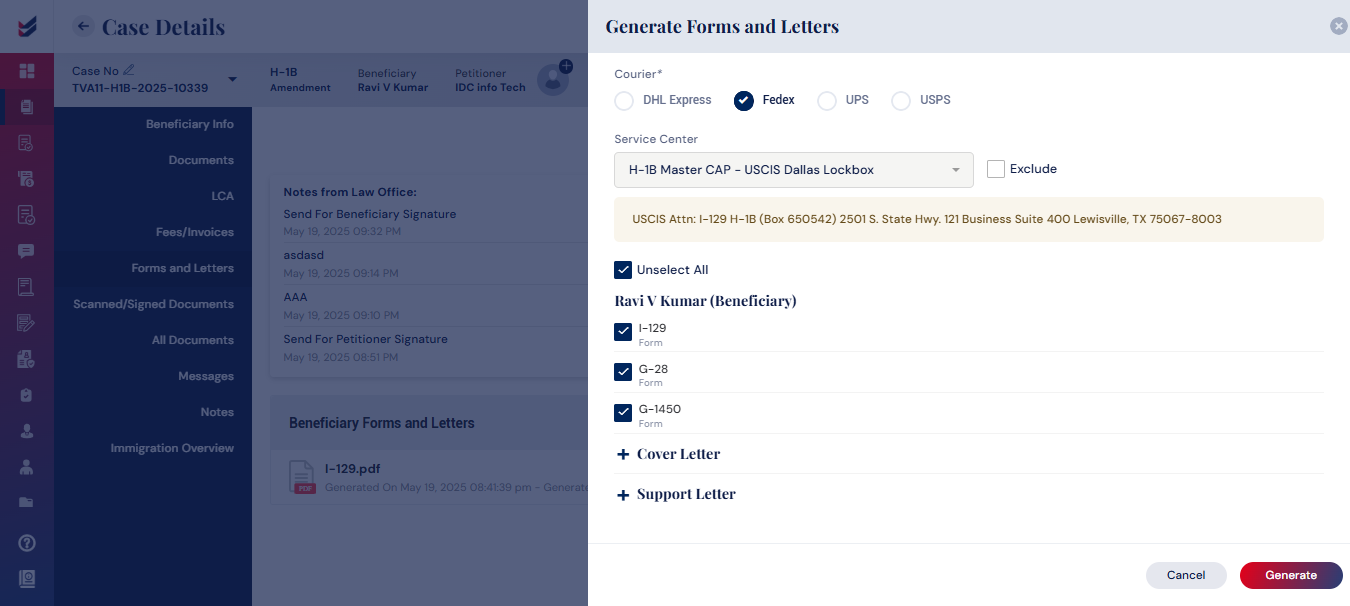Viewport: 1350px width, 606px height.
Task: Click the Cancel button
Action: (1186, 575)
